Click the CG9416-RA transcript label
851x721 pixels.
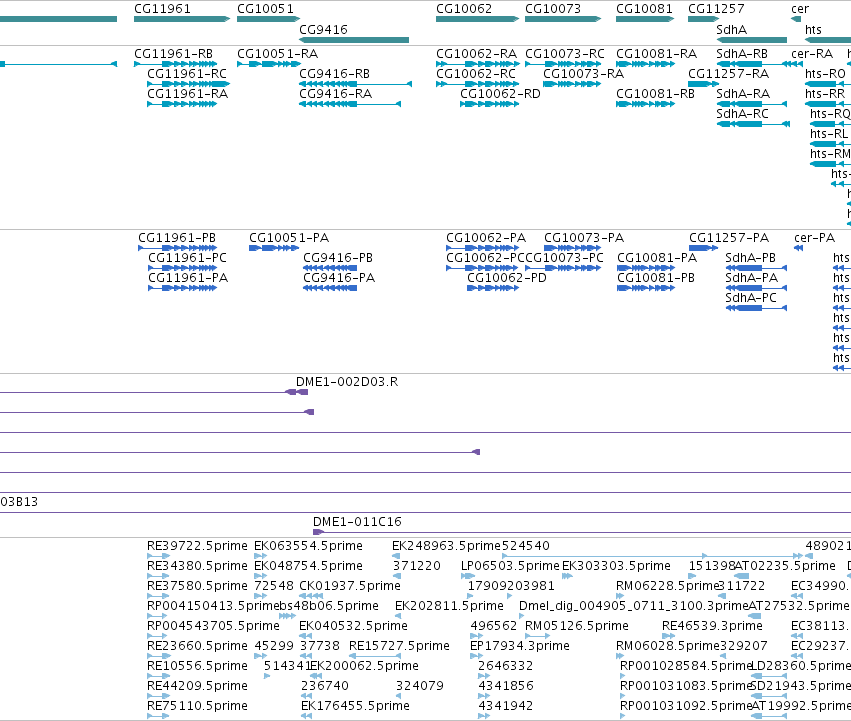[335, 94]
